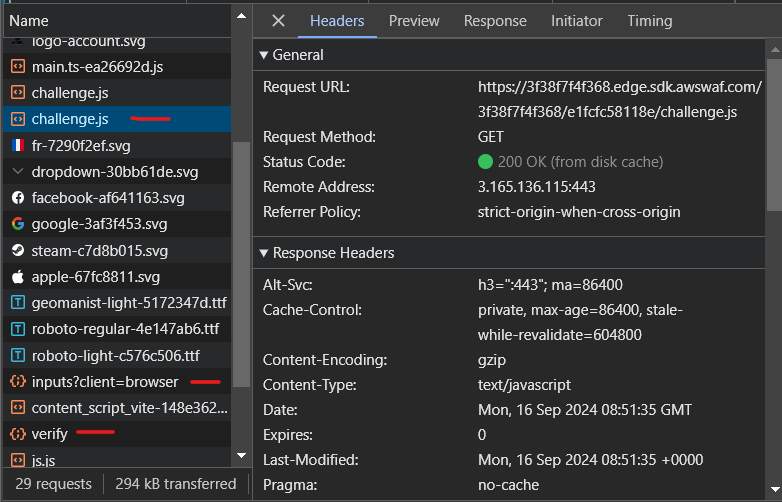Click the French flag icon of fr-7290f2ef.svg
The width and height of the screenshot is (782, 502).
tap(18, 146)
